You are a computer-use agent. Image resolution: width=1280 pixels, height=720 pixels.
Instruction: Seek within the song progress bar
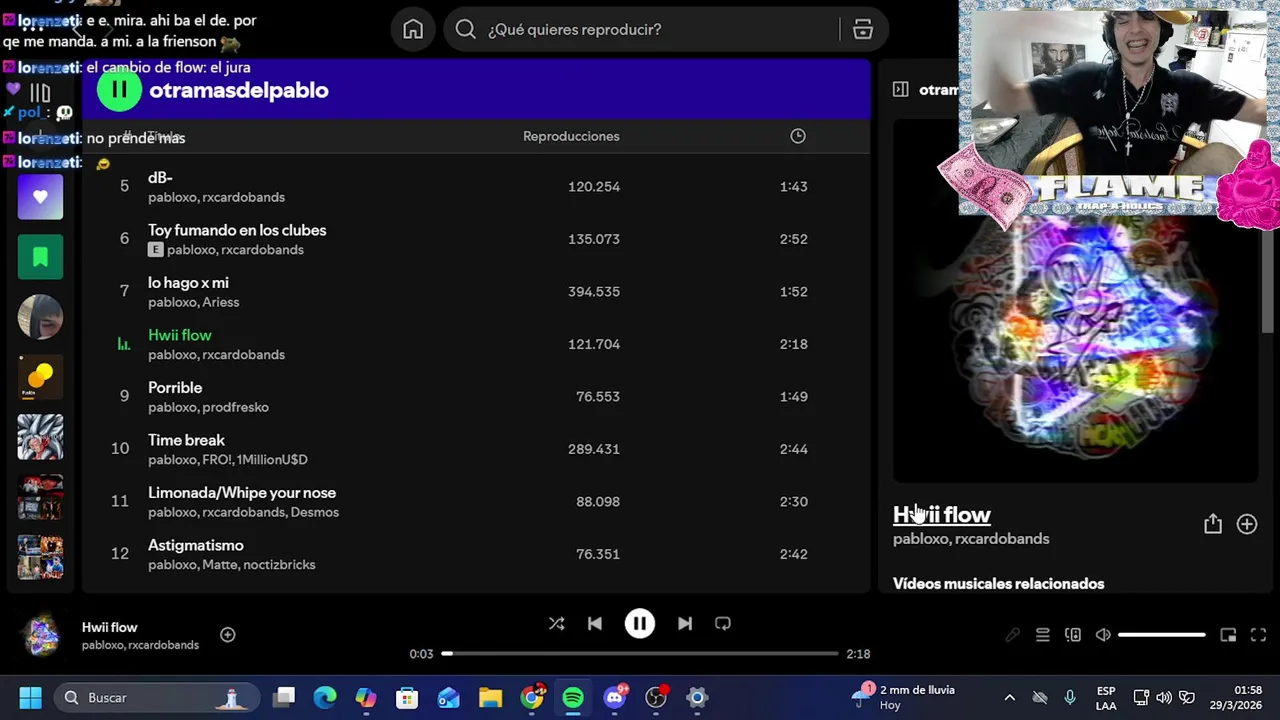pyautogui.click(x=640, y=654)
